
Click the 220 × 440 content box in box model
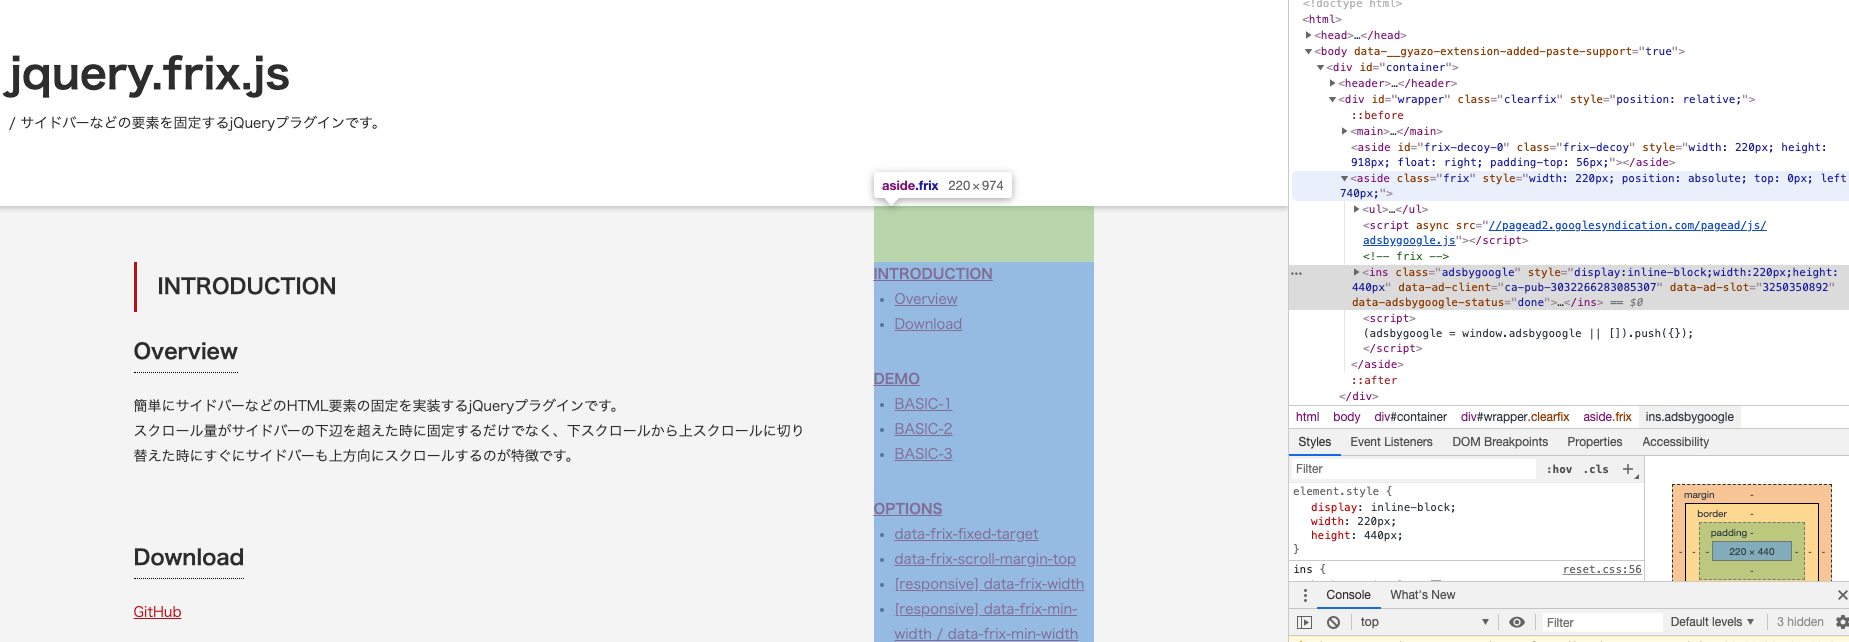click(x=1751, y=551)
